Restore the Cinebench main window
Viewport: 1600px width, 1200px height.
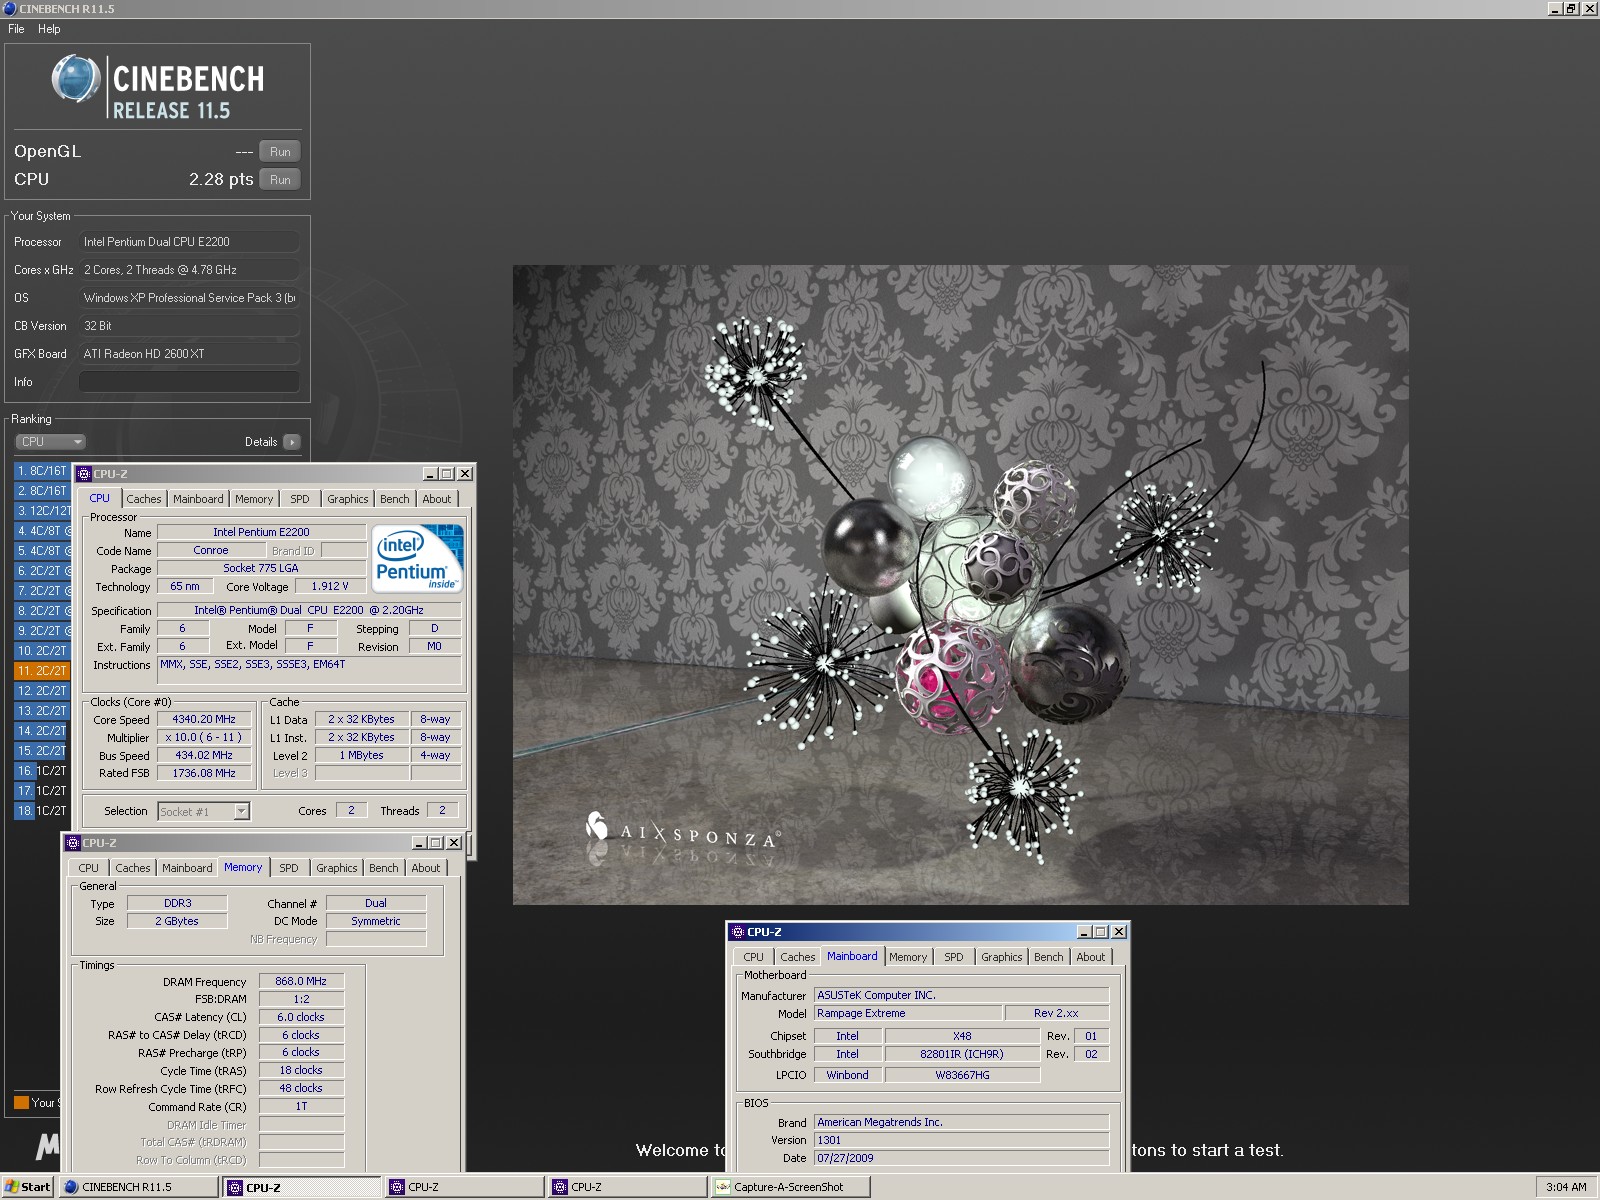click(1572, 9)
